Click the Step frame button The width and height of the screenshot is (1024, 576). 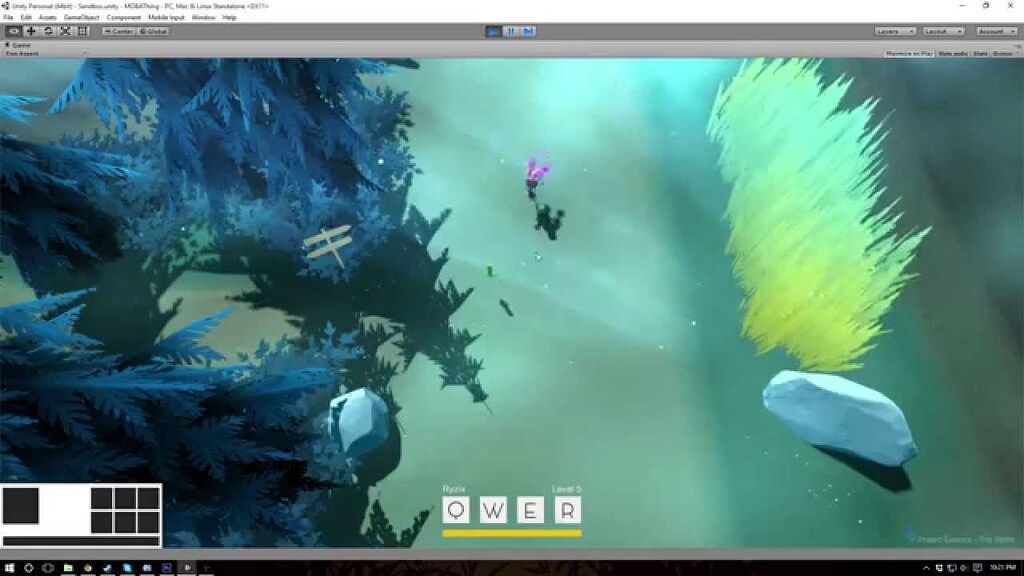528,31
